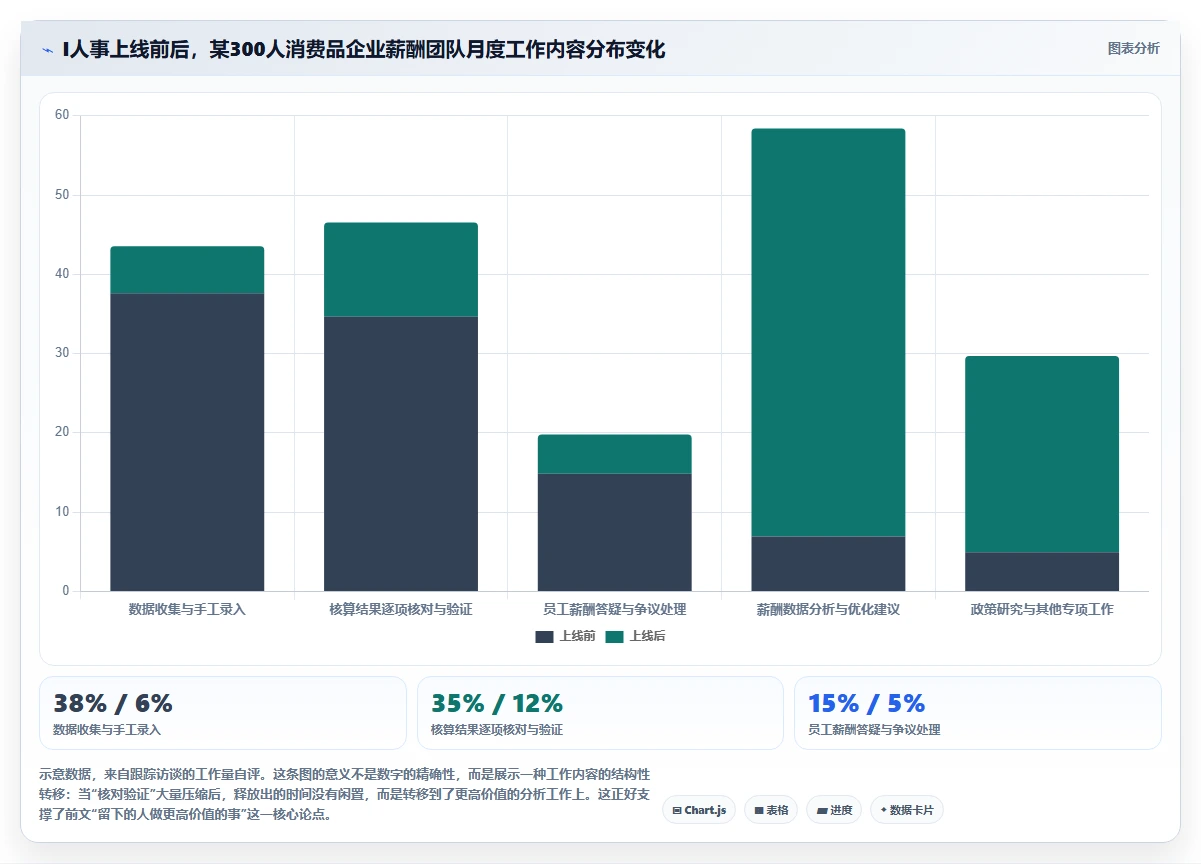The width and height of the screenshot is (1201, 864).
Task: Toggle the 上线前 legend item
Action: (565, 636)
